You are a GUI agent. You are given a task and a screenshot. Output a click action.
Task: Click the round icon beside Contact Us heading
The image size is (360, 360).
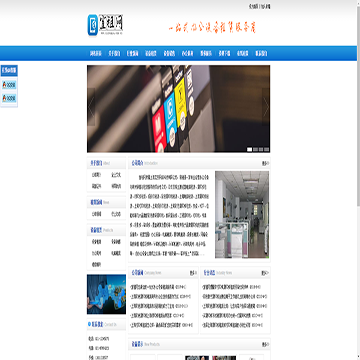(89, 324)
